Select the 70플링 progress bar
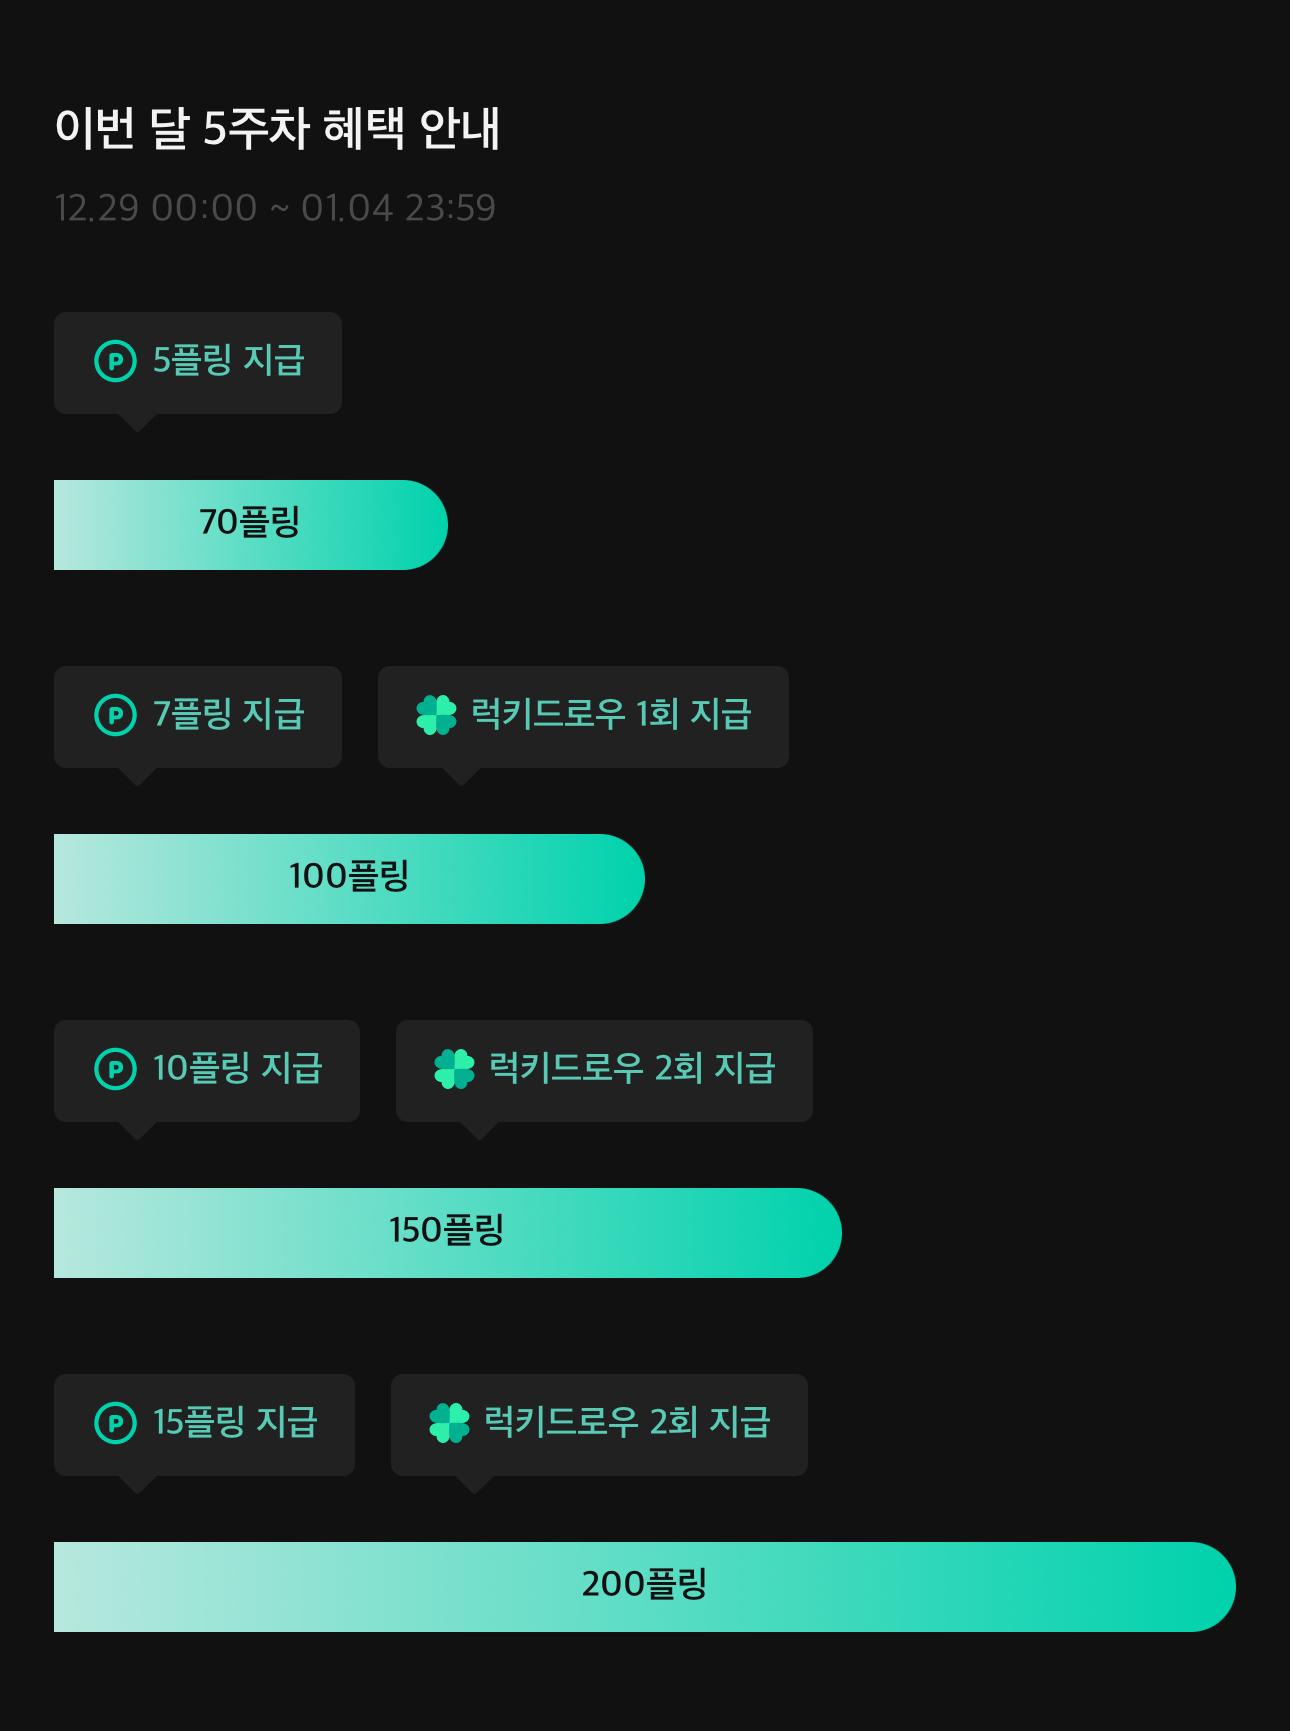 coord(250,525)
